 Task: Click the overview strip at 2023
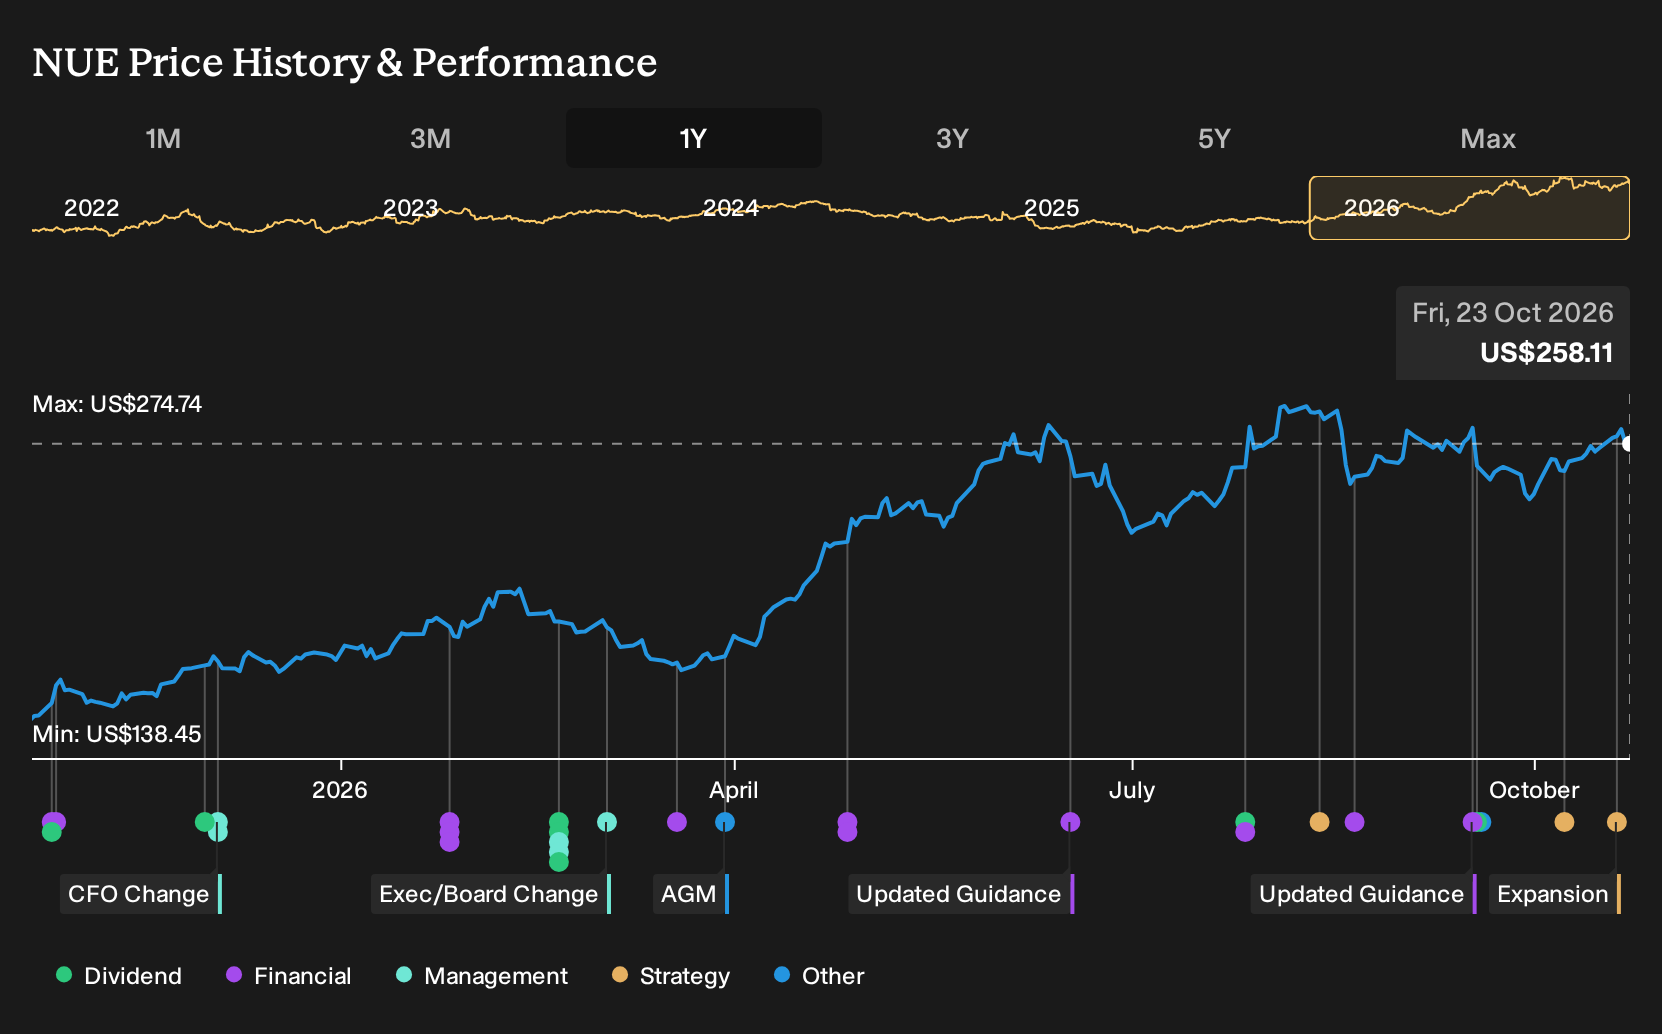(x=411, y=208)
